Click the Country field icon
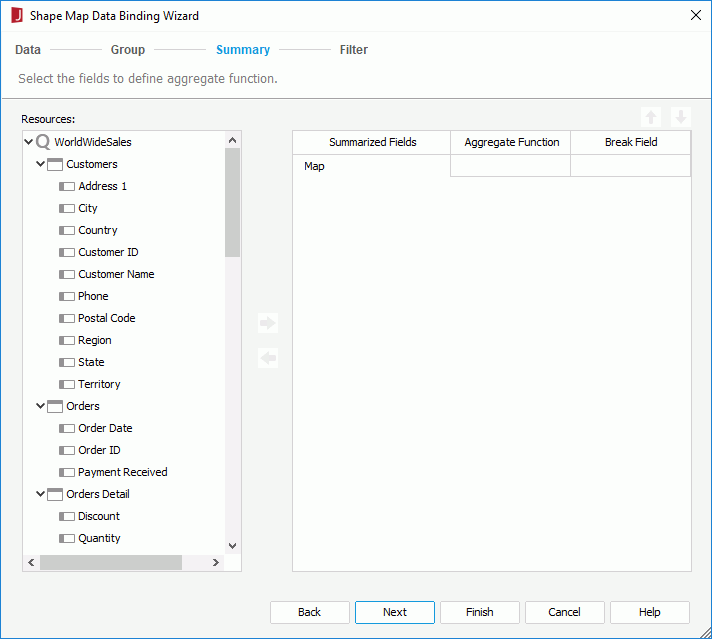Image resolution: width=712 pixels, height=639 pixels. pos(67,231)
